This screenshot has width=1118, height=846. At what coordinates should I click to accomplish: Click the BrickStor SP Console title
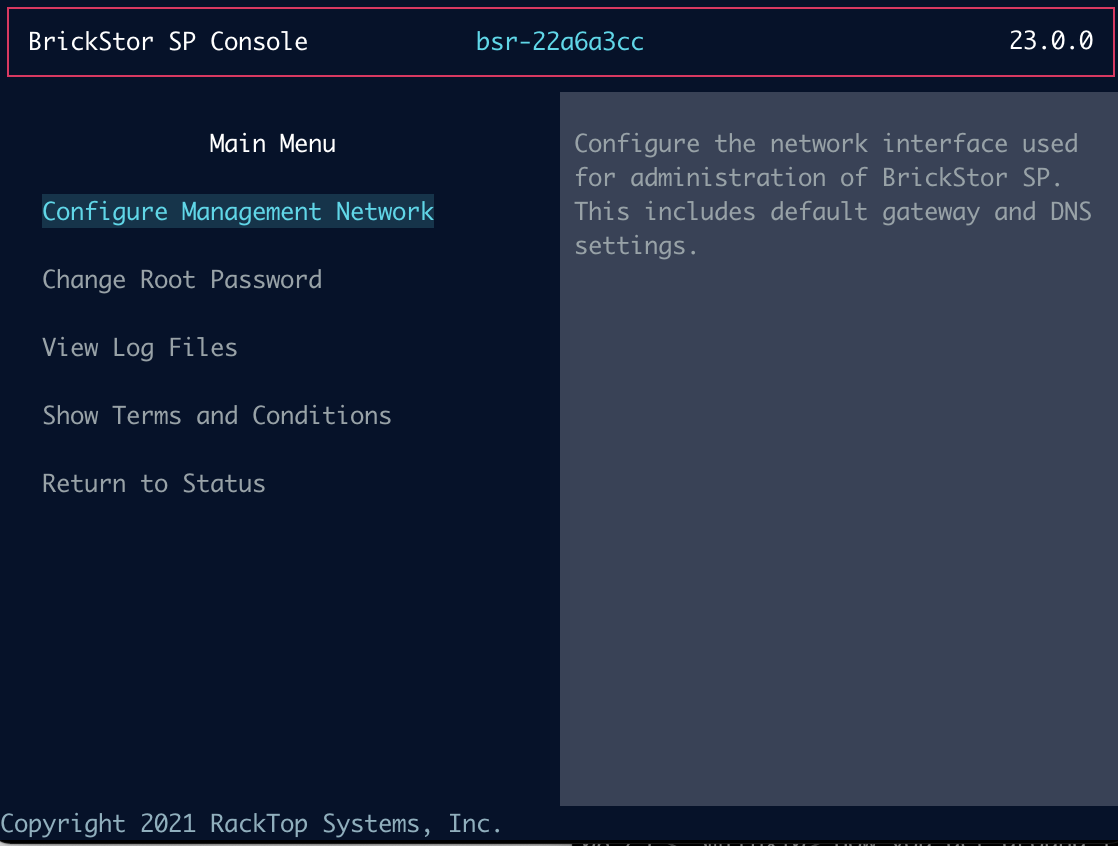pyautogui.click(x=167, y=41)
